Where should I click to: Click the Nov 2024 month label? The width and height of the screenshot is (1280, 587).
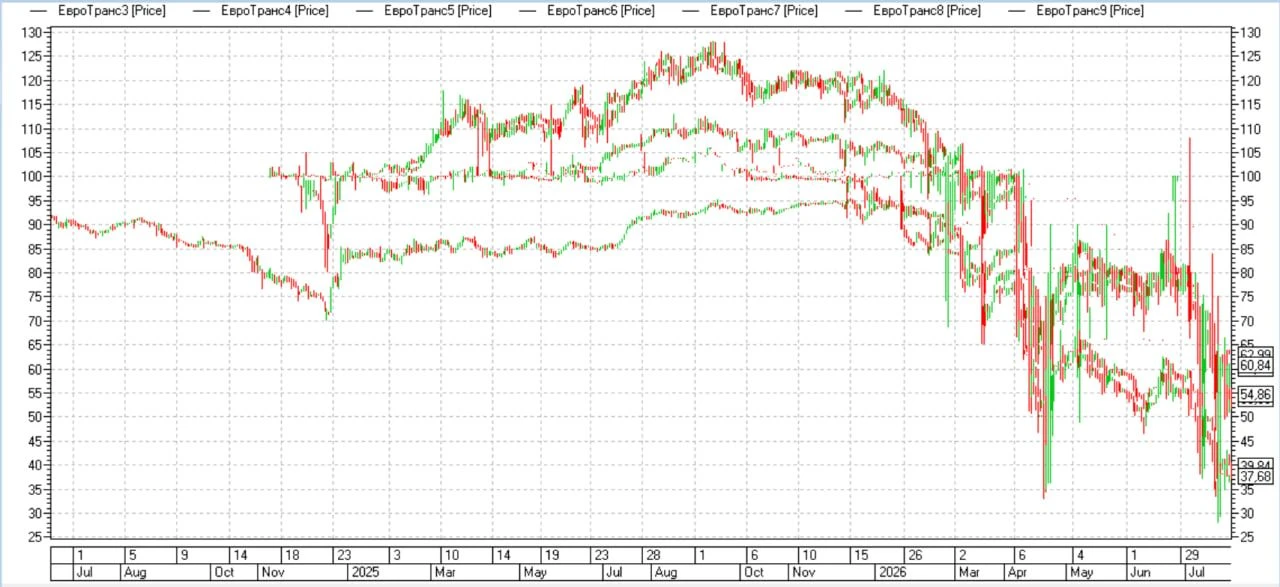click(x=273, y=573)
